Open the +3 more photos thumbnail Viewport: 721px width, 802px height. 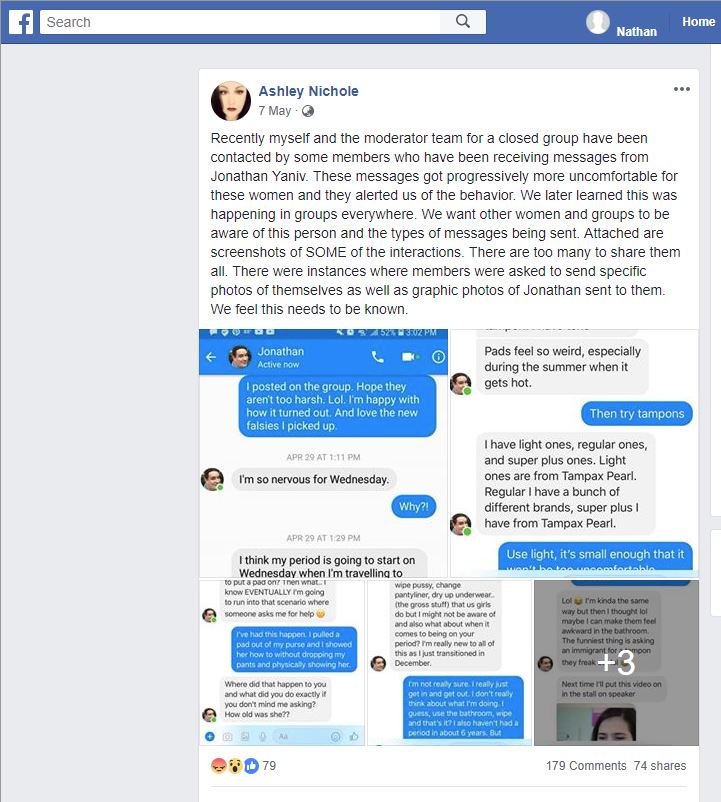616,662
